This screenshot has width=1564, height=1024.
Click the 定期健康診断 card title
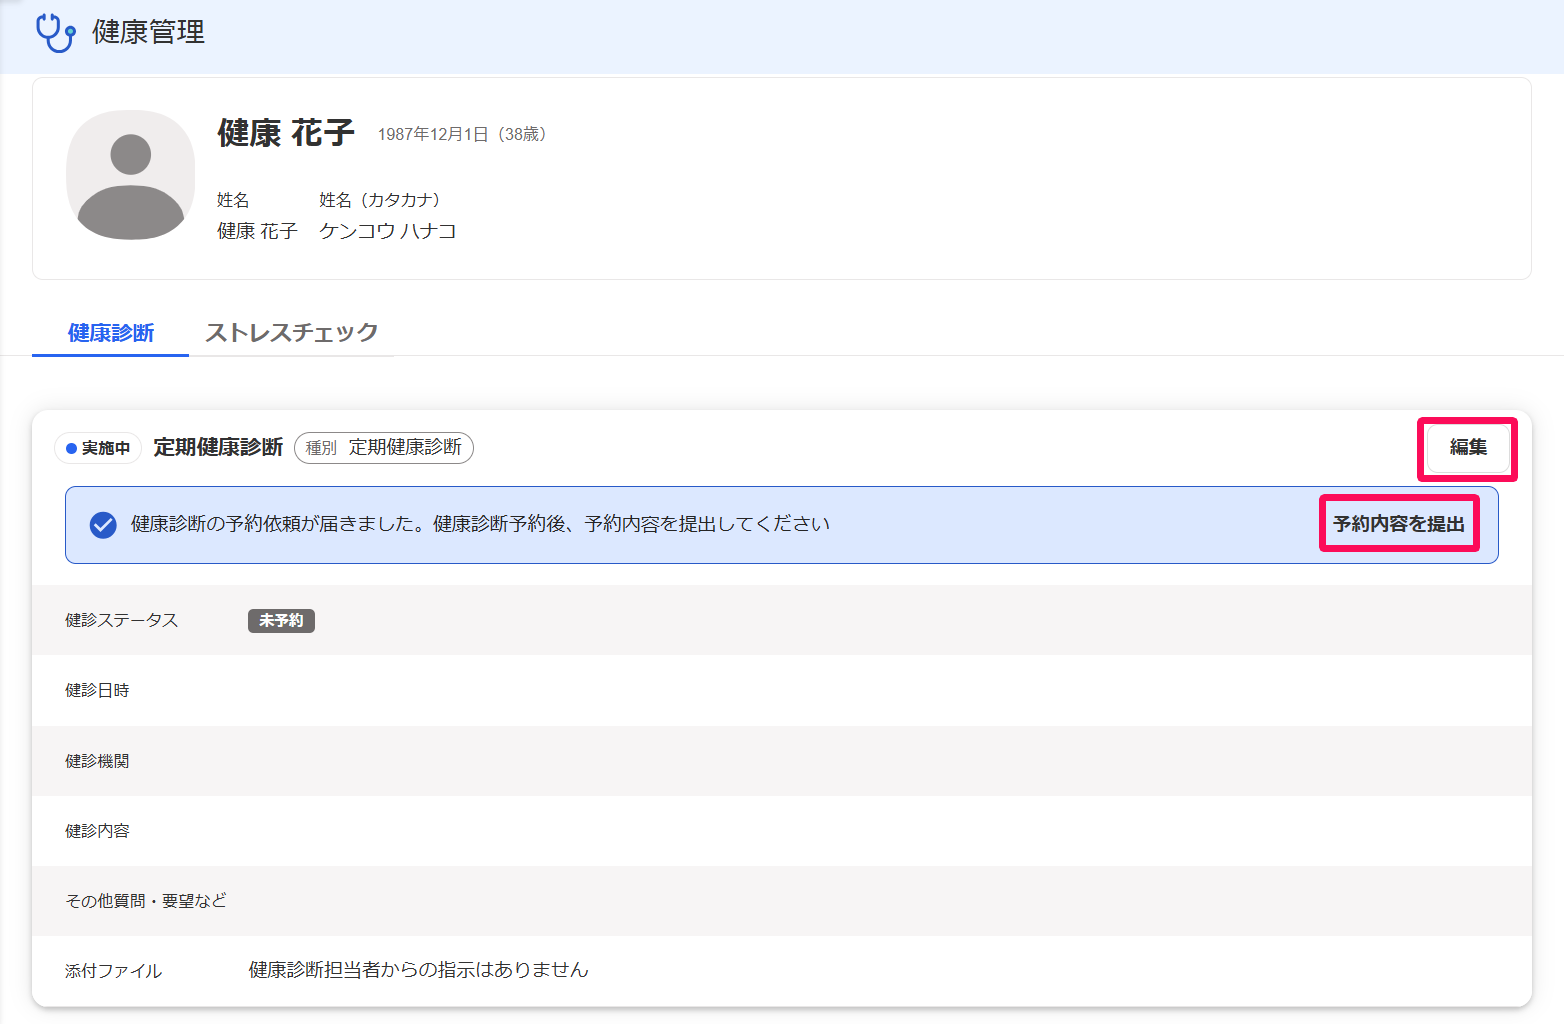pos(218,448)
